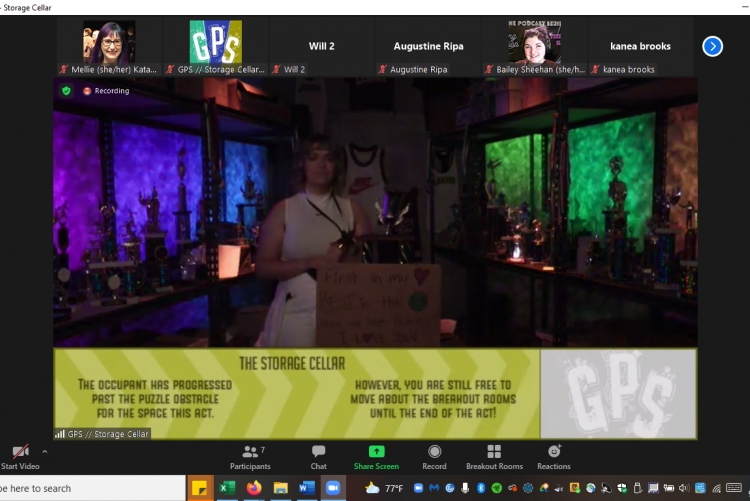Toggle the Record button

coord(434,456)
